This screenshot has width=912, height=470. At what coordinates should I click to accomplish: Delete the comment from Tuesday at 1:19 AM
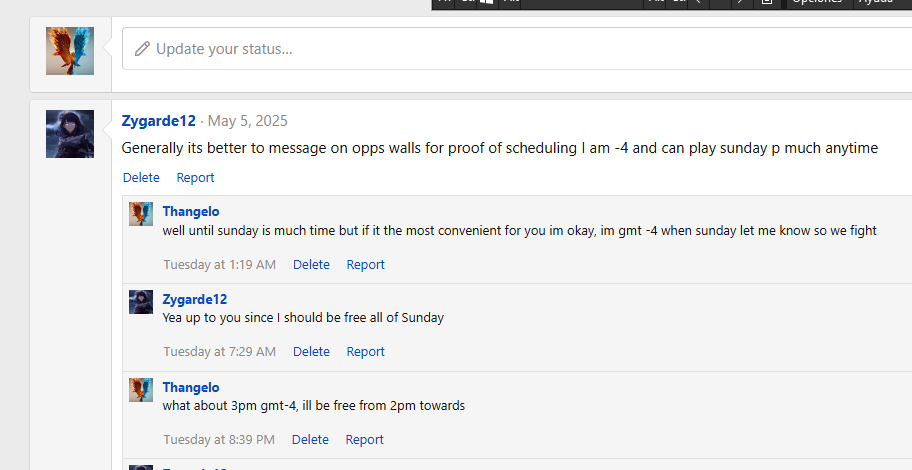311,265
